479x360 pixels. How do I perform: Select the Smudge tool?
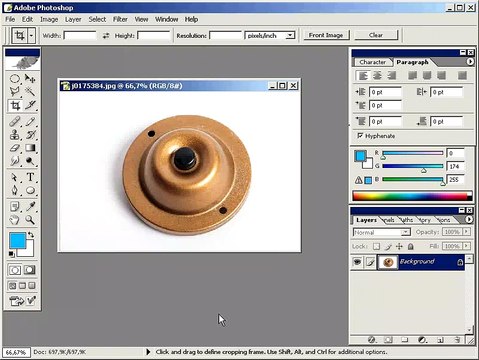pos(15,161)
